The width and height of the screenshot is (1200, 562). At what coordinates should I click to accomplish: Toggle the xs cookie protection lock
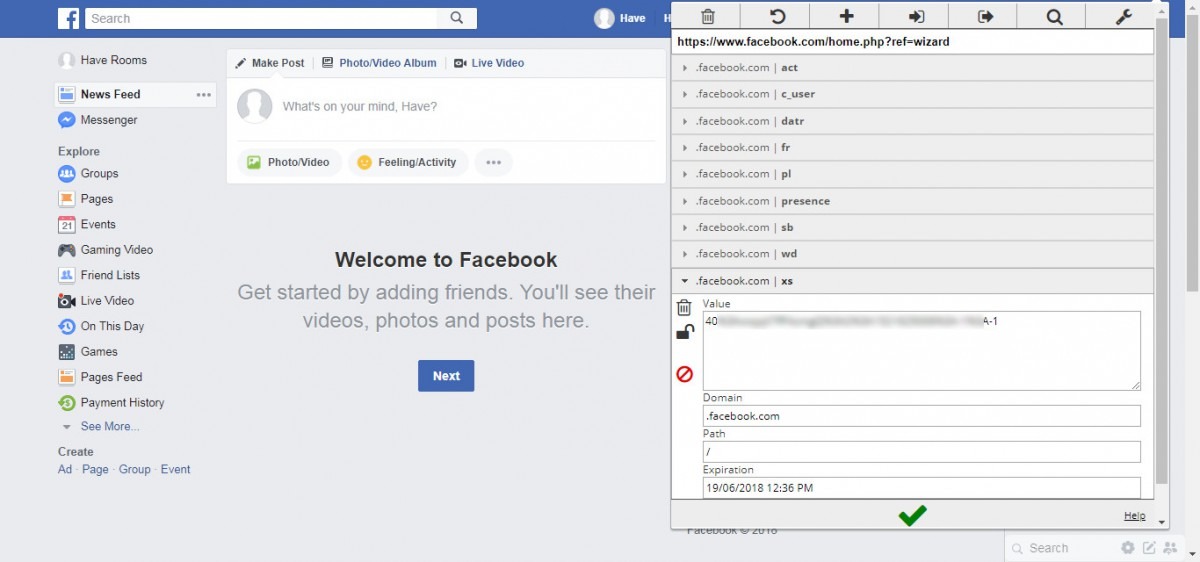pos(685,332)
